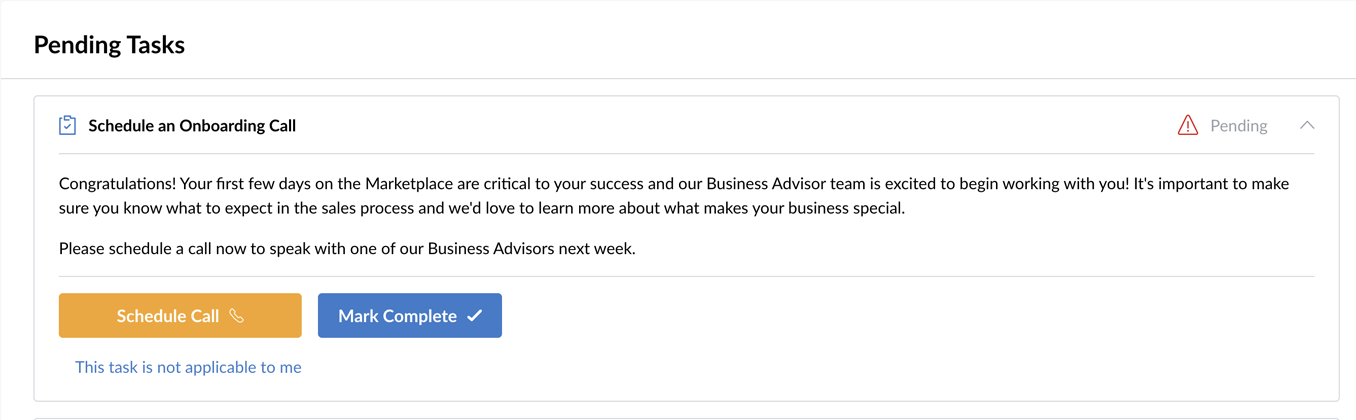Click the red warning triangle icon
Image resolution: width=1356 pixels, height=420 pixels.
(x=1187, y=125)
